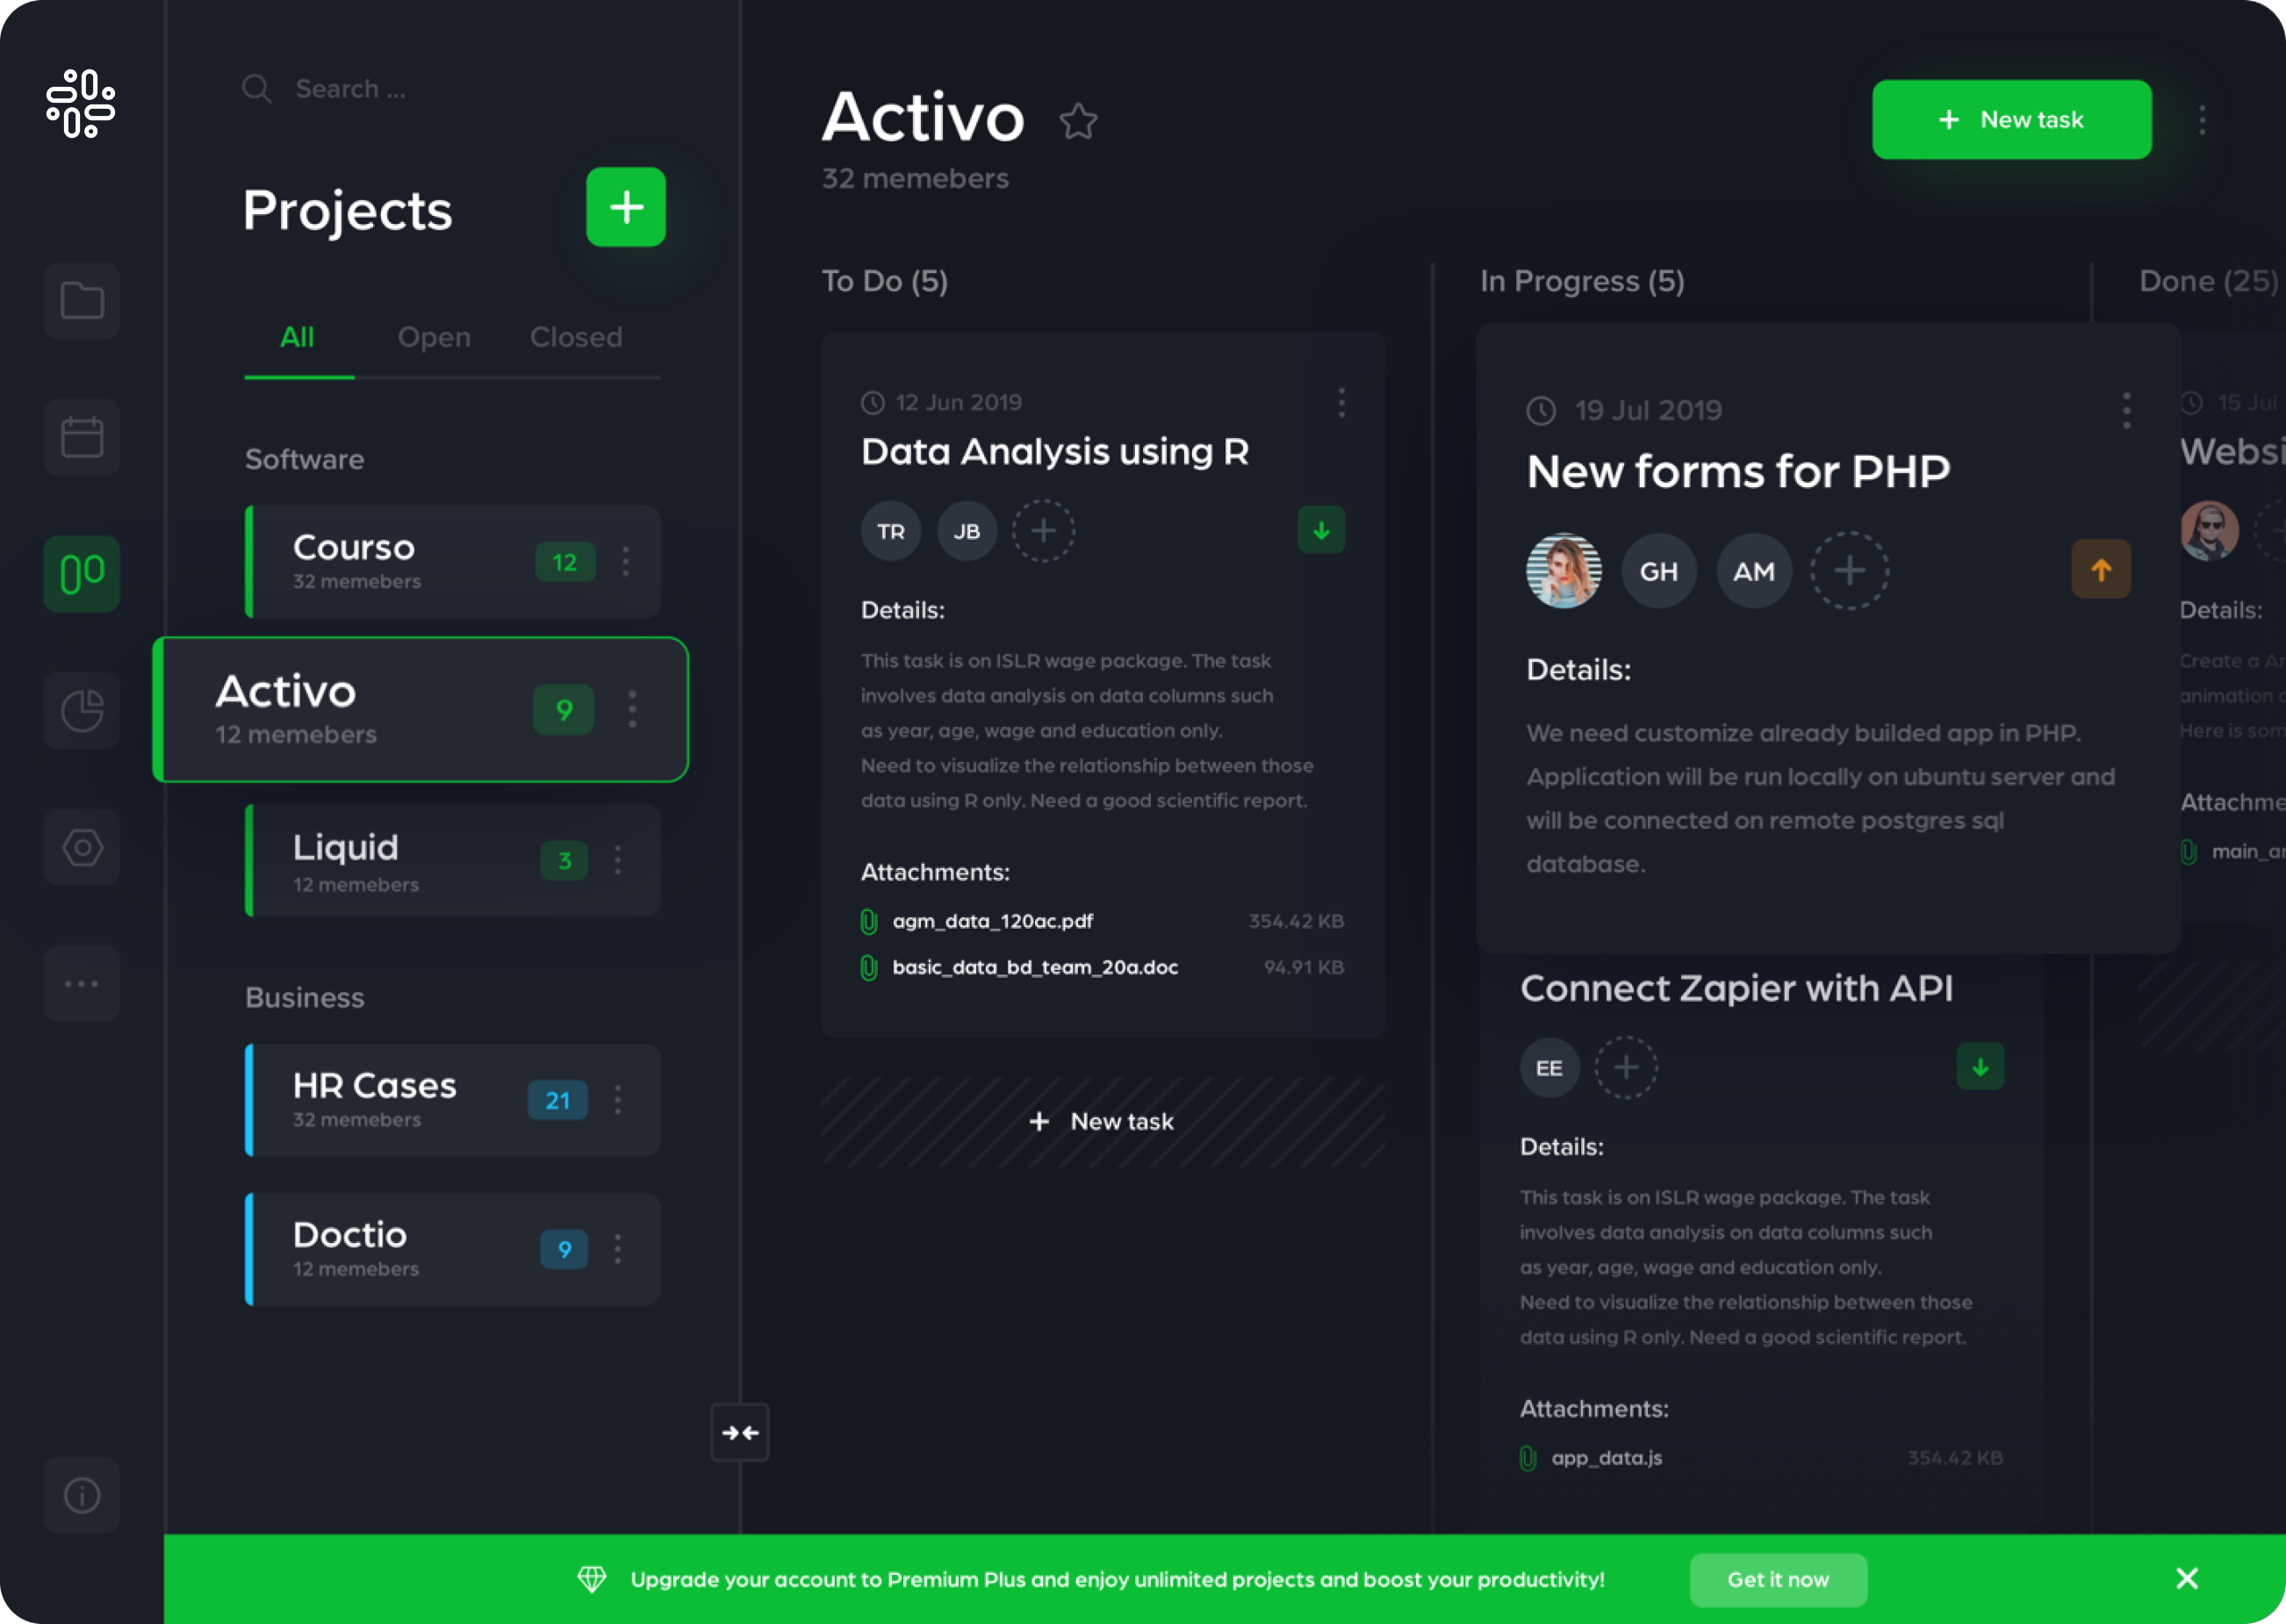Click the chart/analytics icon in sidebar
The height and width of the screenshot is (1624, 2286).
pyautogui.click(x=83, y=708)
